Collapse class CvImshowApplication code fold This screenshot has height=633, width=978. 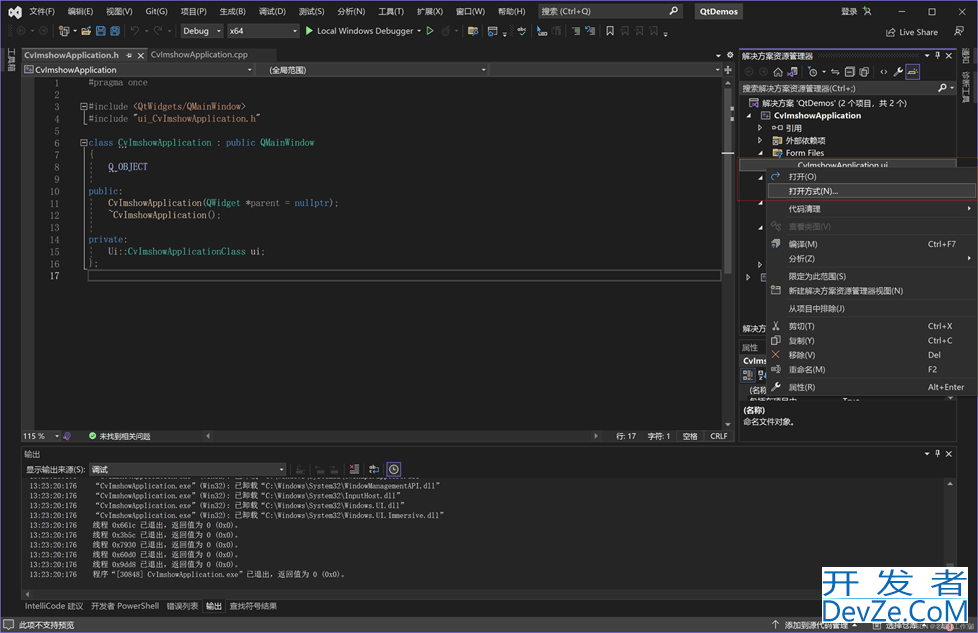[x=84, y=143]
